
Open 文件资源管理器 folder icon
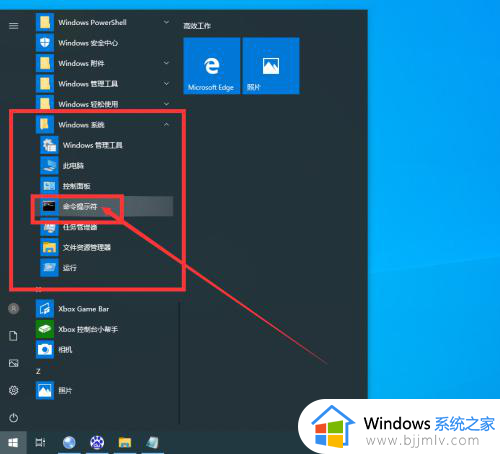pyautogui.click(x=49, y=247)
